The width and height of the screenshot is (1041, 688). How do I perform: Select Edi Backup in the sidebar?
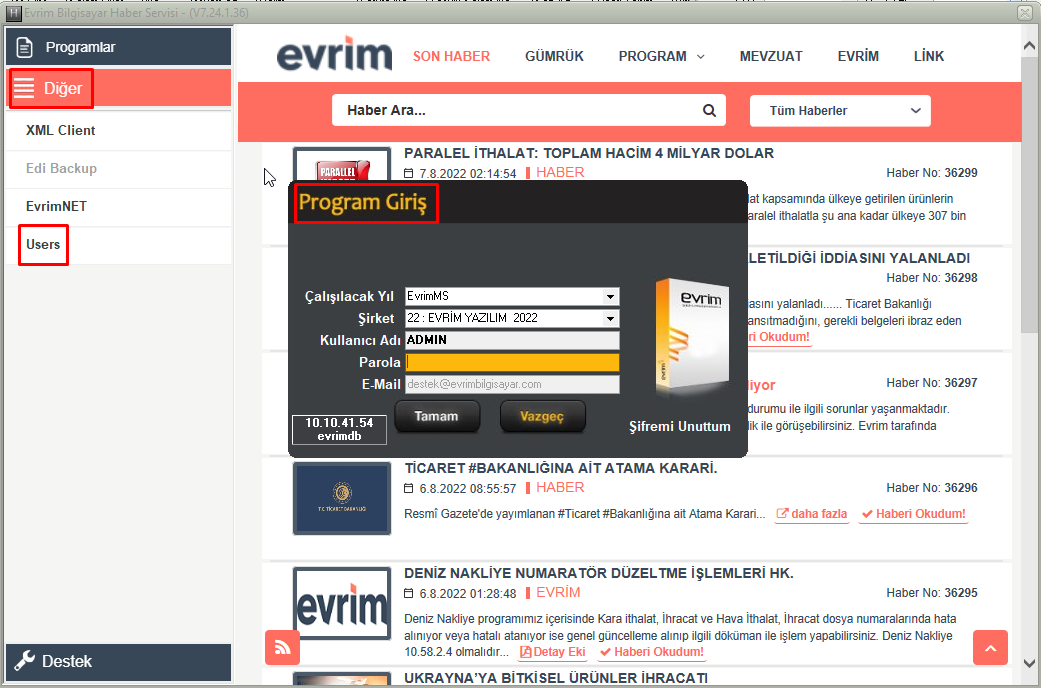[118, 169]
